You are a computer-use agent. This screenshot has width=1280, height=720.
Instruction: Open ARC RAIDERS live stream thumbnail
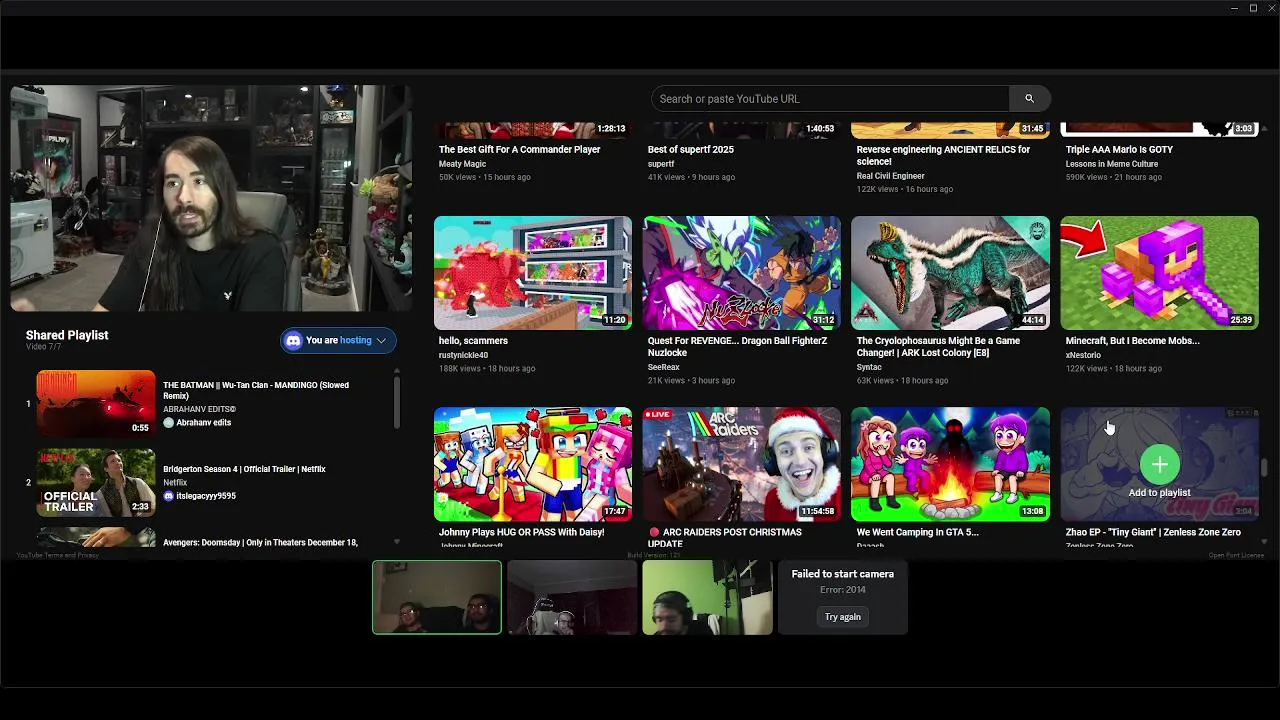click(742, 464)
